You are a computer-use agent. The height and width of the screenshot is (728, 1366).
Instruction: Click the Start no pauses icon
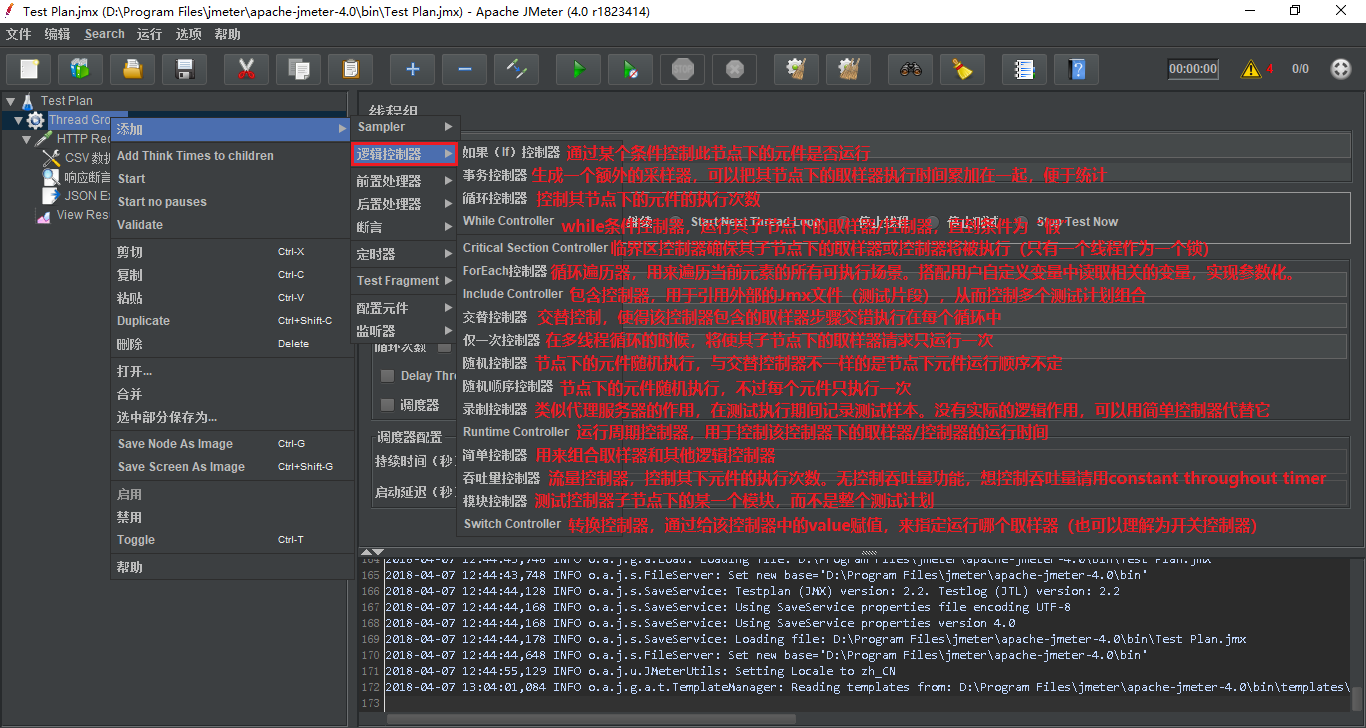coord(630,69)
